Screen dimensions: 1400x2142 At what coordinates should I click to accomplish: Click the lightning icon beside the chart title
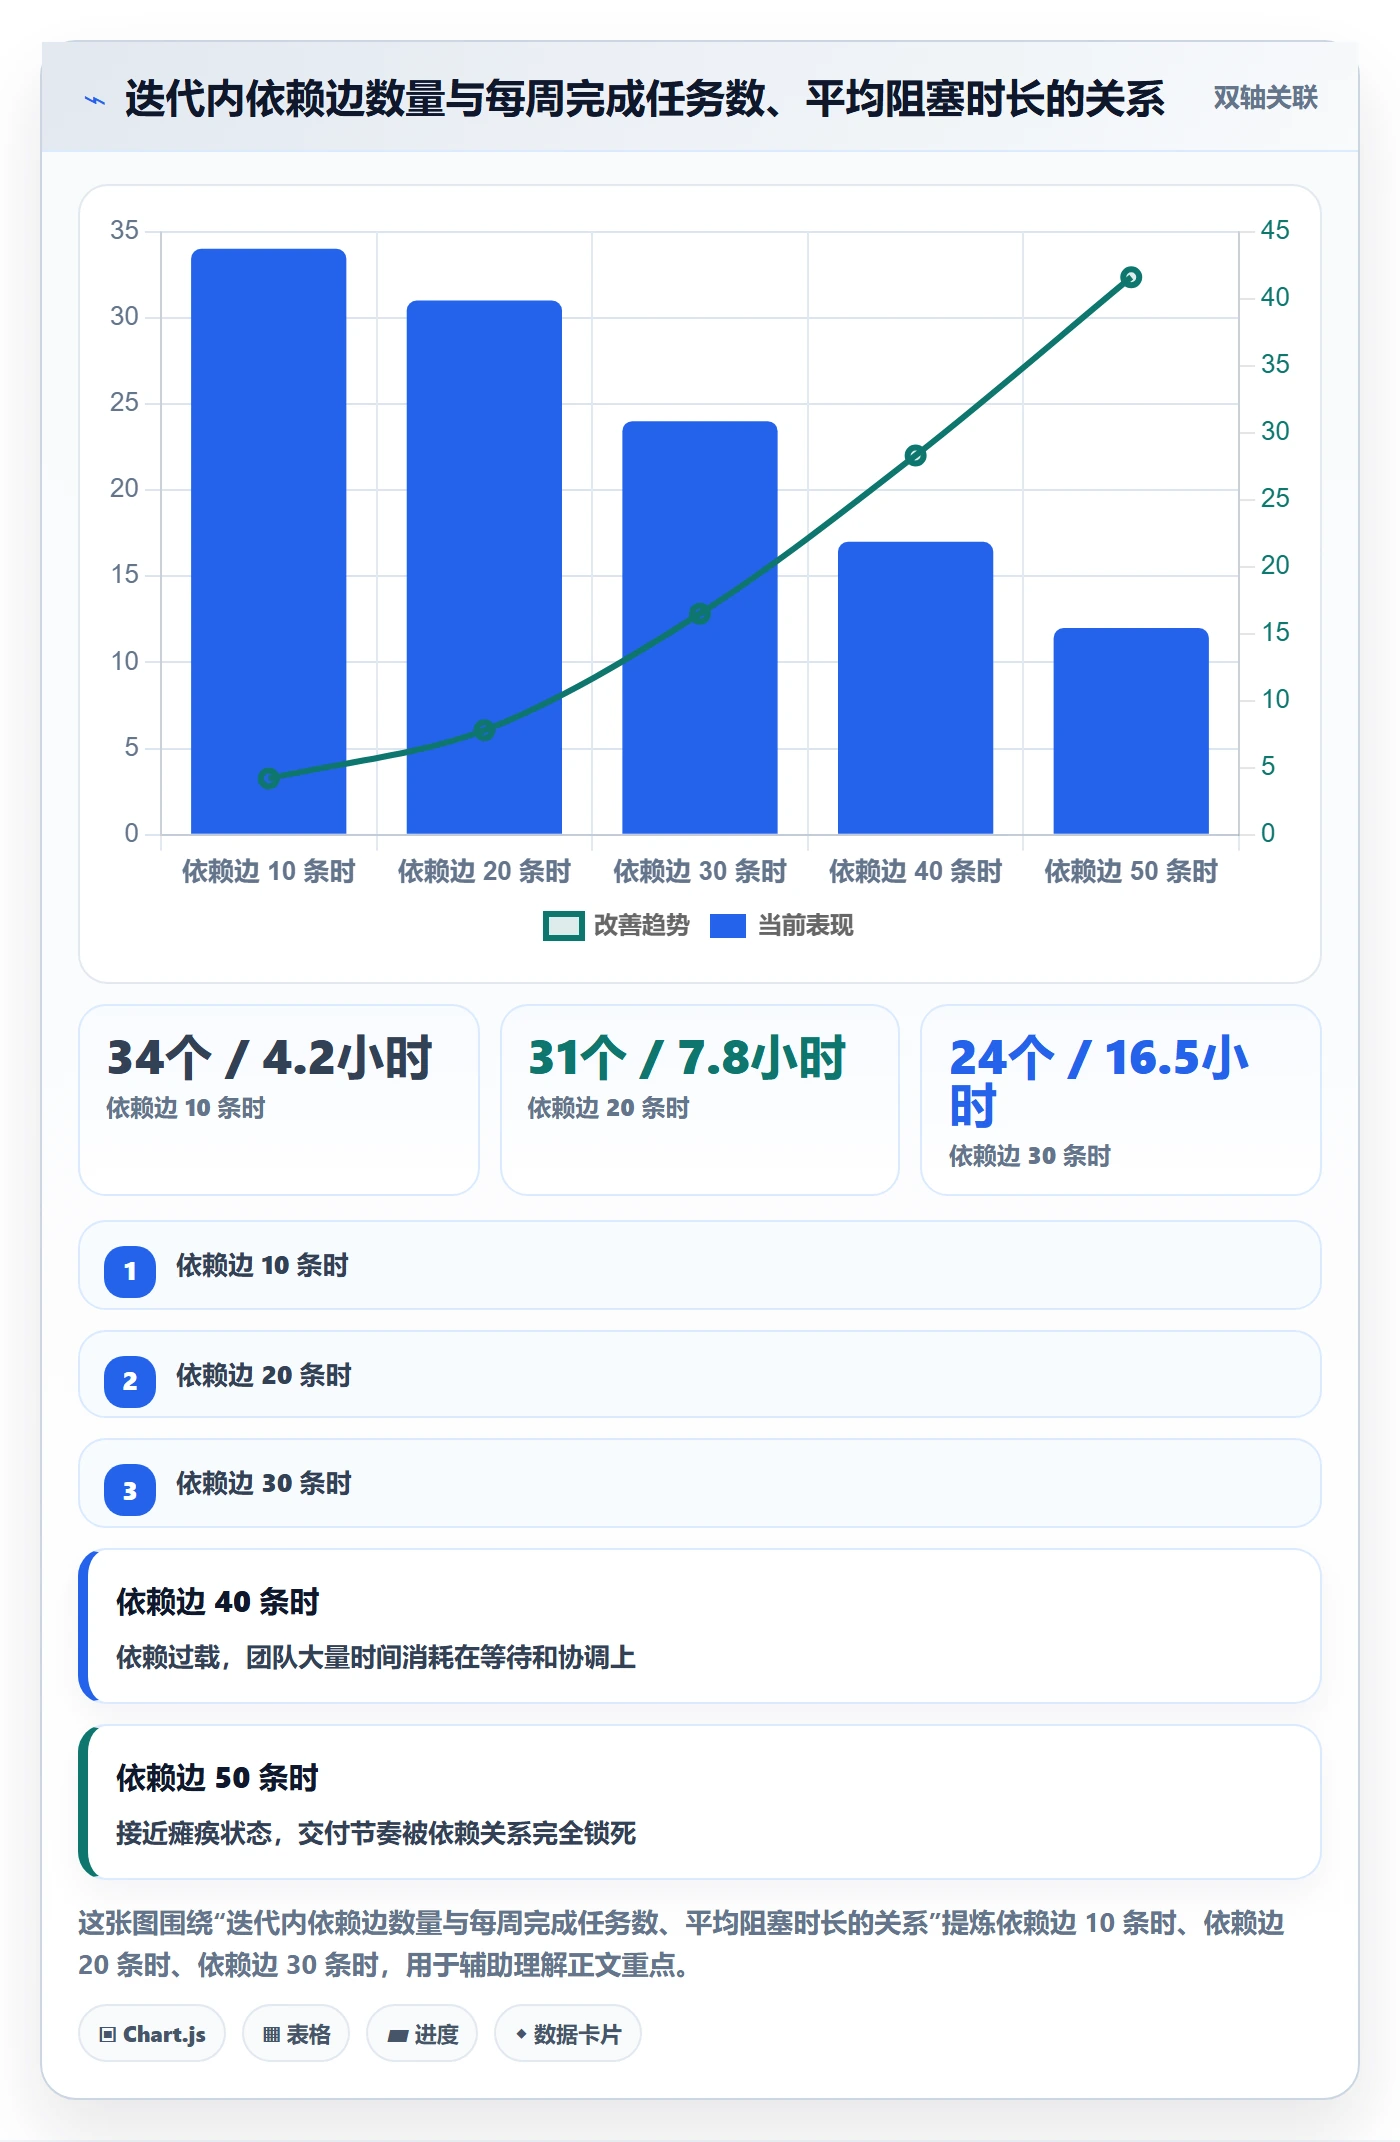click(x=95, y=100)
